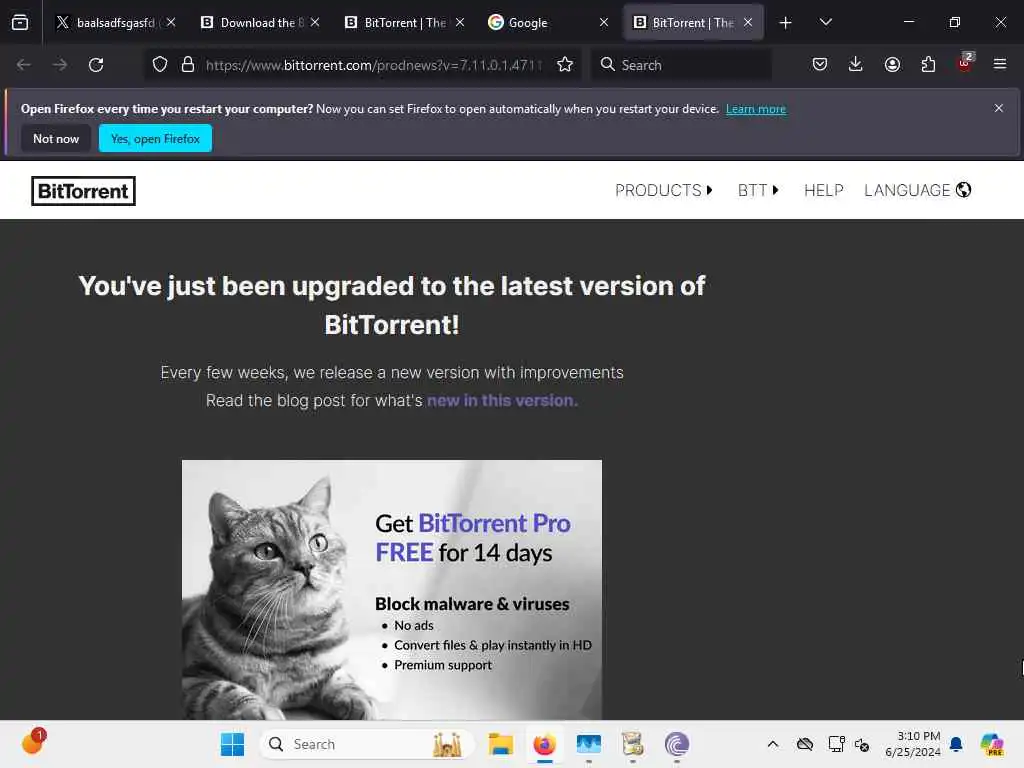This screenshot has width=1024, height=768.
Task: Click the BitTorrent logo
Action: (x=84, y=191)
